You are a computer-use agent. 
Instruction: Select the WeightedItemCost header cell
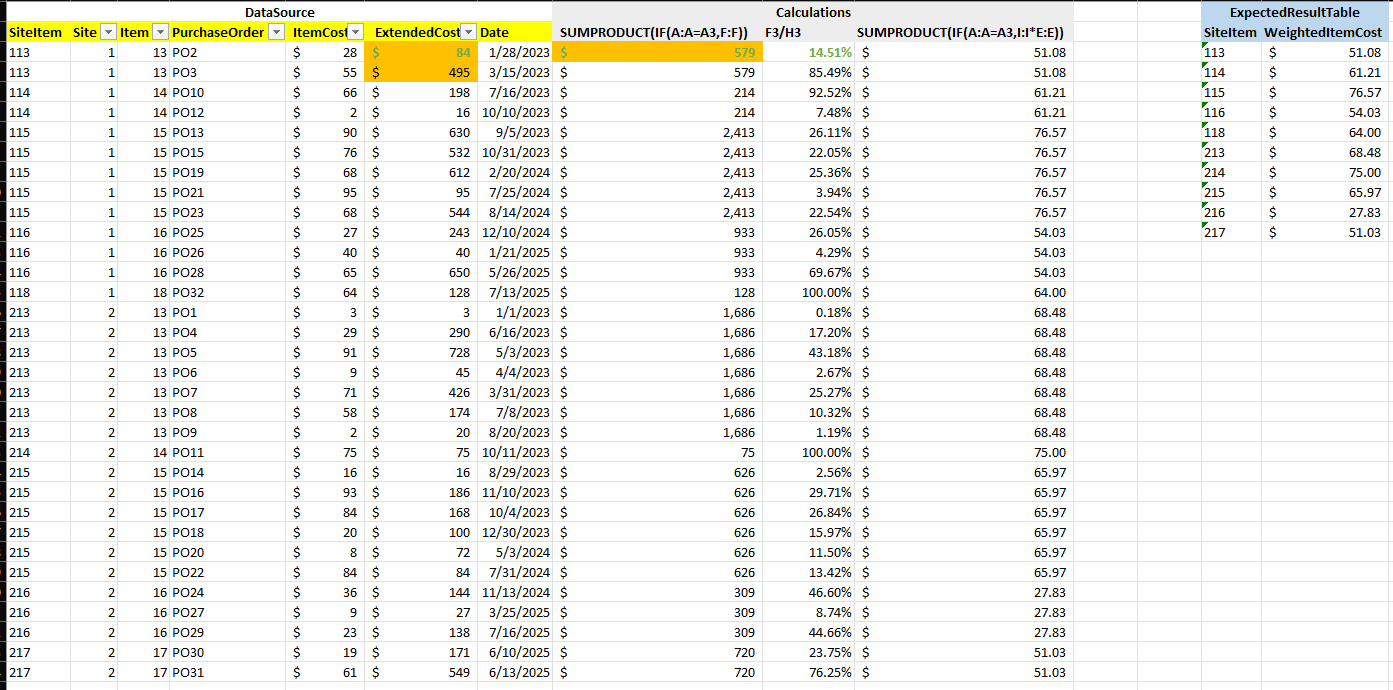click(1327, 32)
